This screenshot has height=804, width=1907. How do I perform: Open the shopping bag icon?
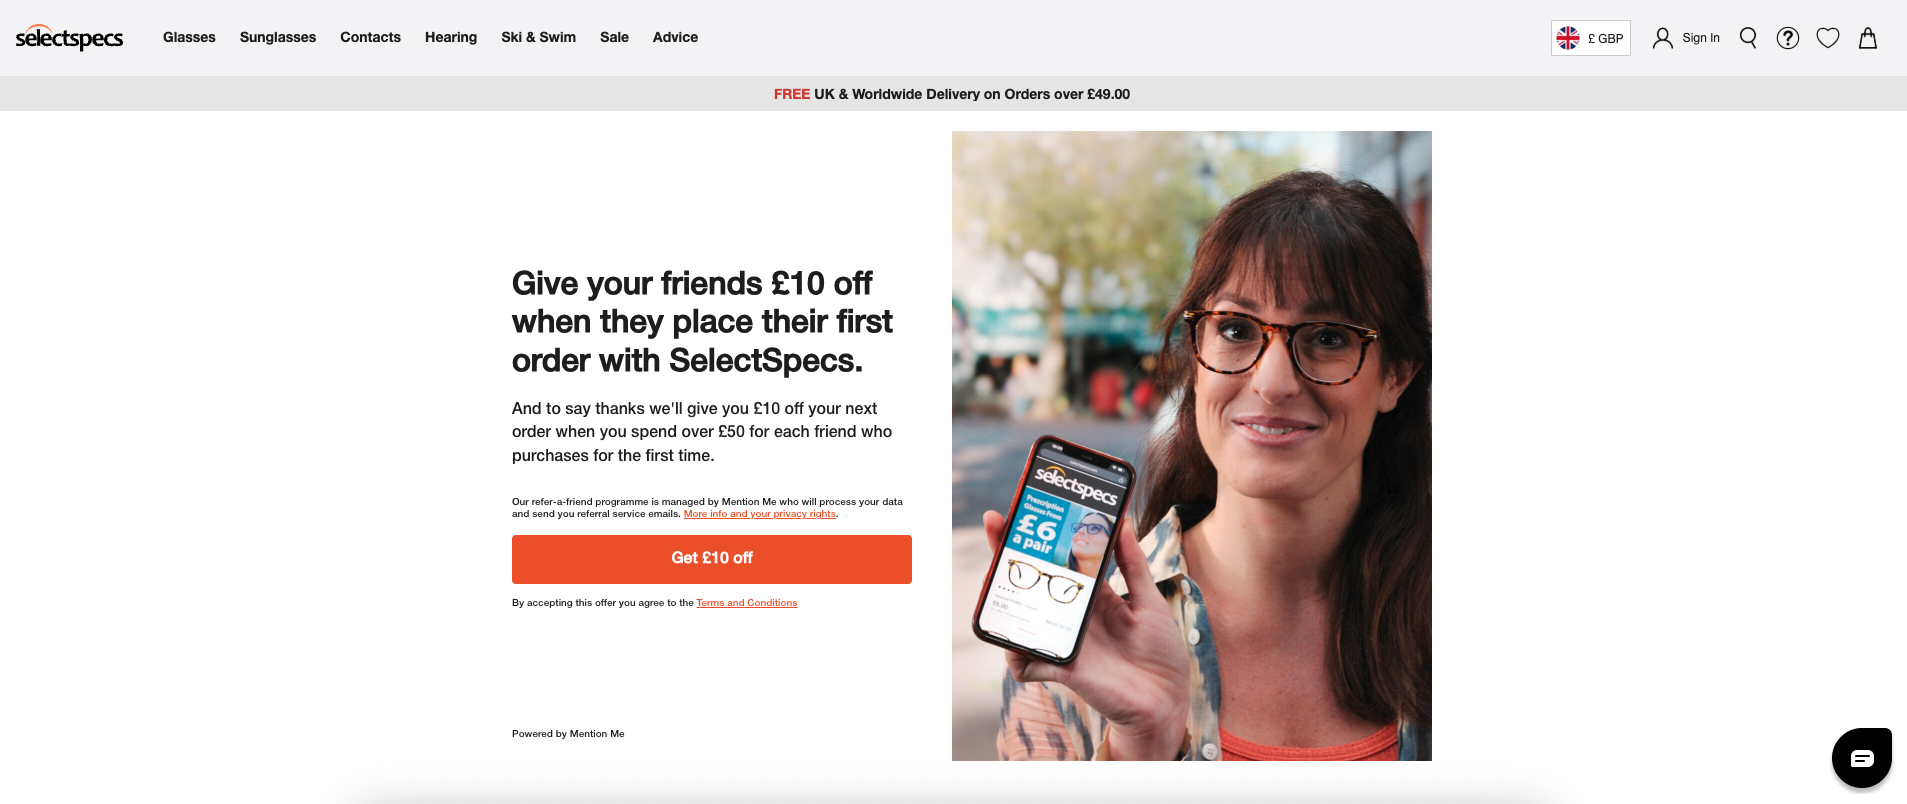(1868, 38)
